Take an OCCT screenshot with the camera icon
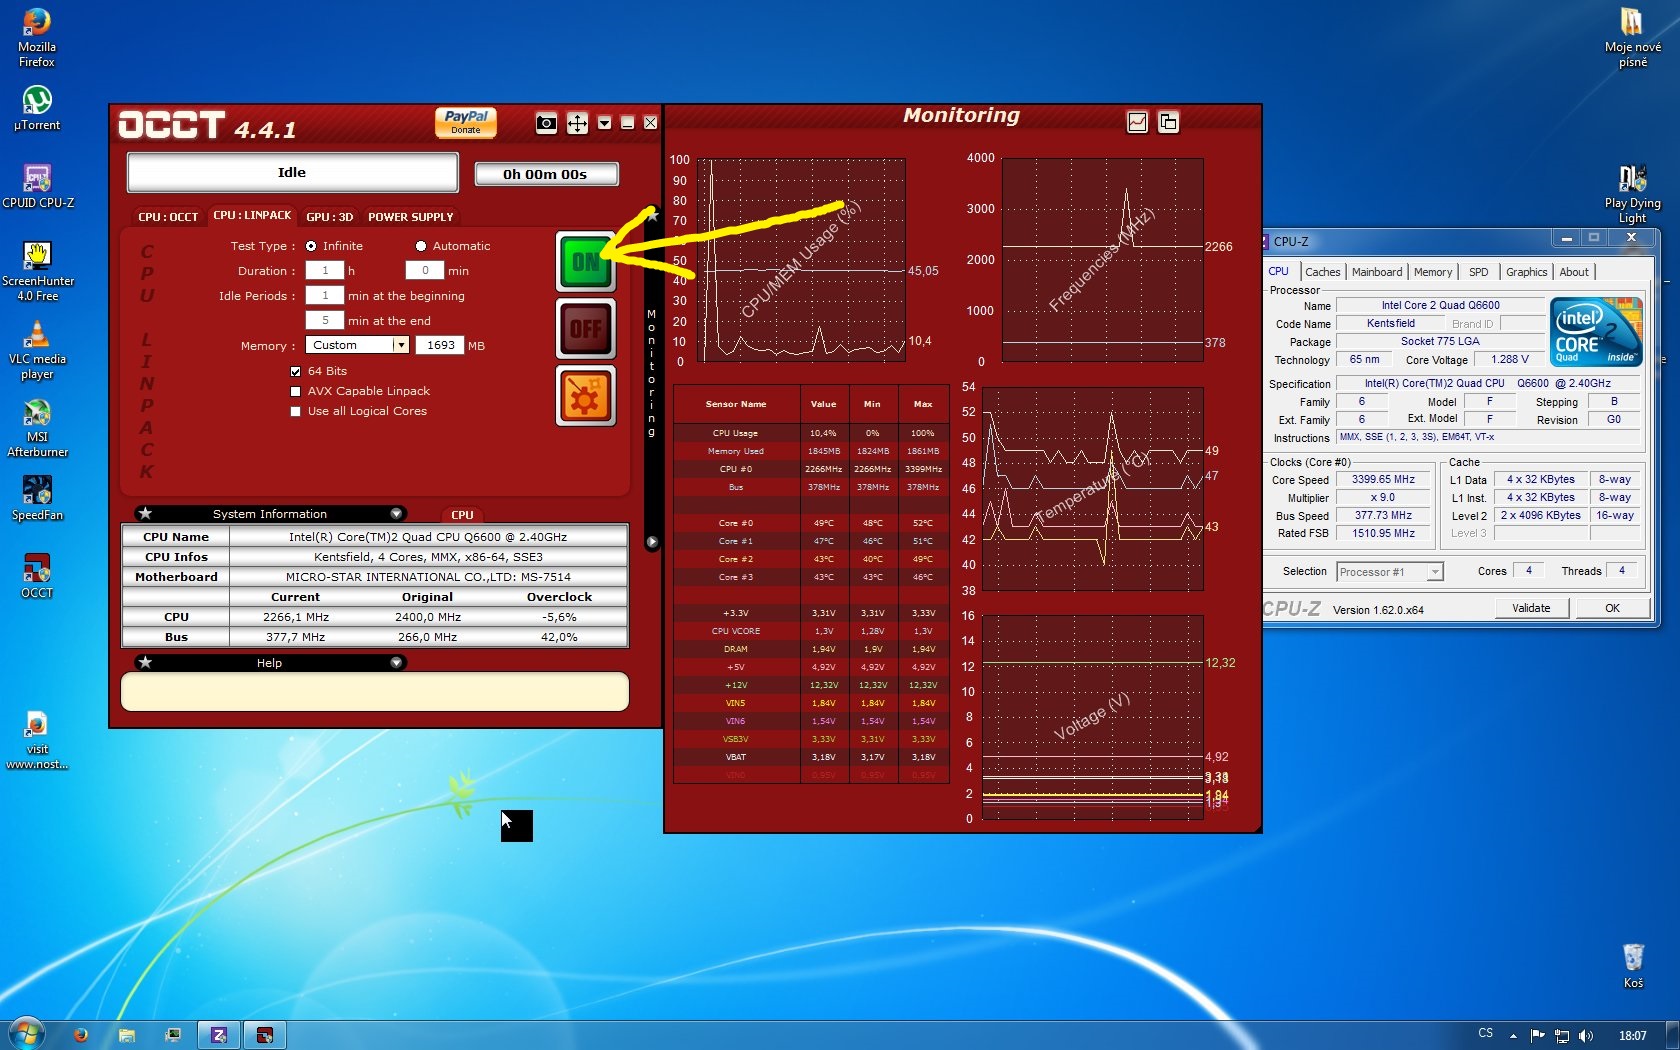The height and width of the screenshot is (1050, 1680). [x=546, y=123]
